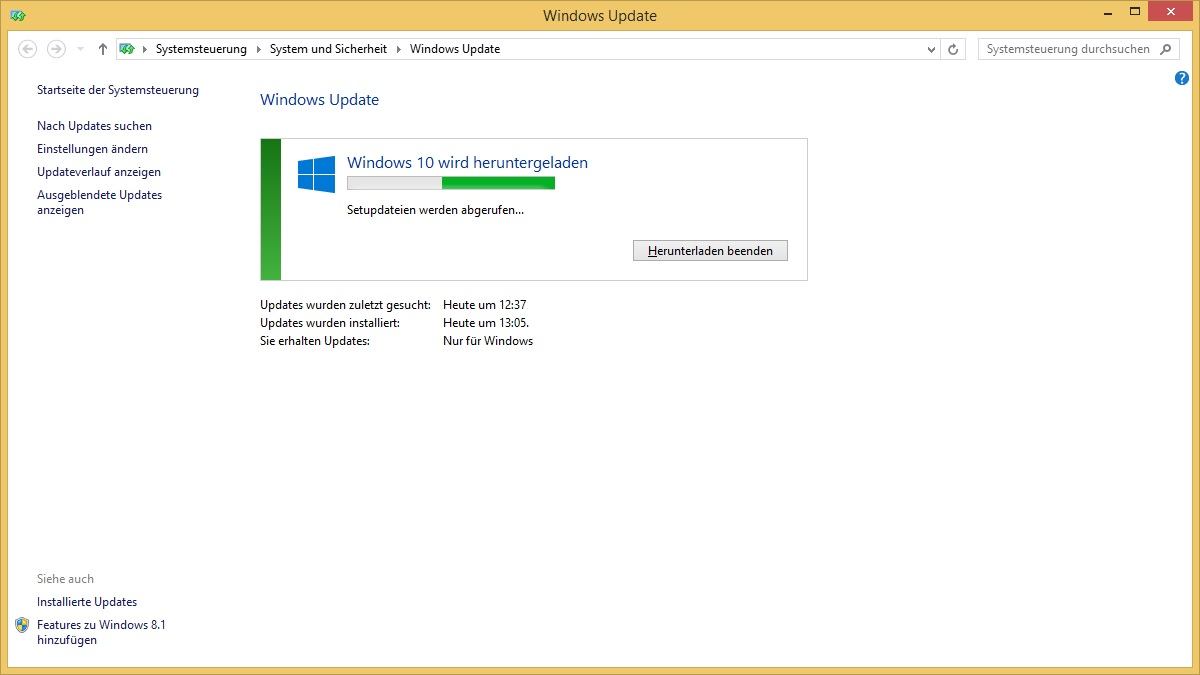
Task: Click the address bar Control Panel icon
Action: 127,49
